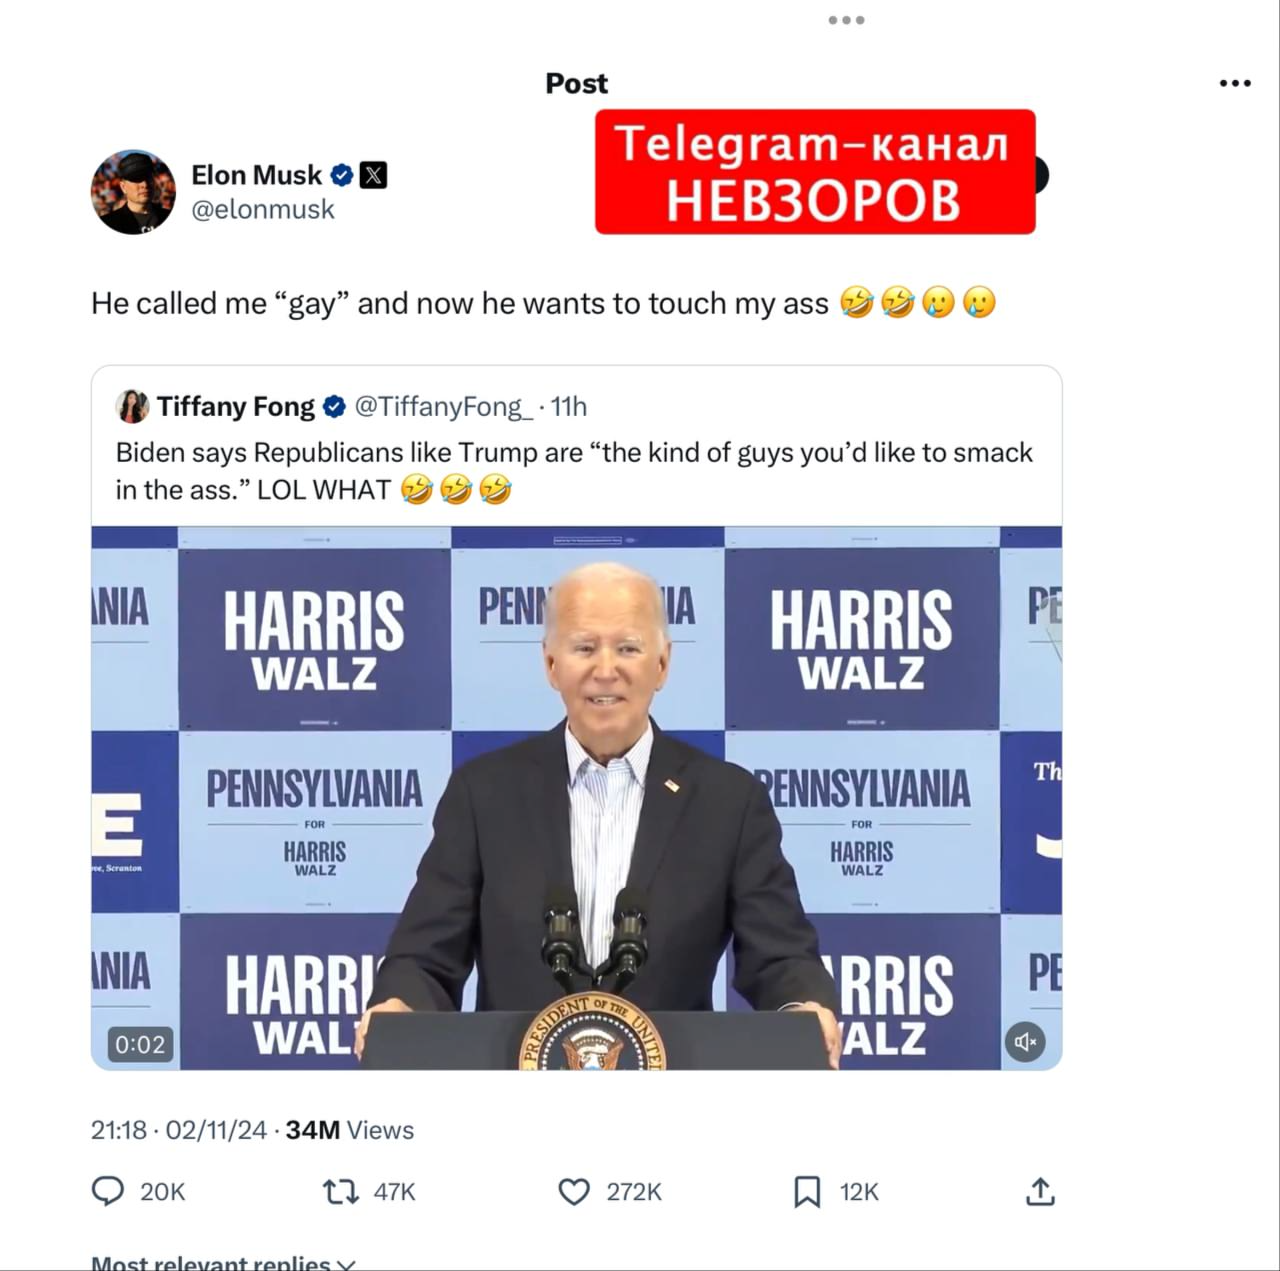Click Elon Musk's blue verified checkmark
Viewport: 1280px width, 1271px height.
tap(342, 175)
